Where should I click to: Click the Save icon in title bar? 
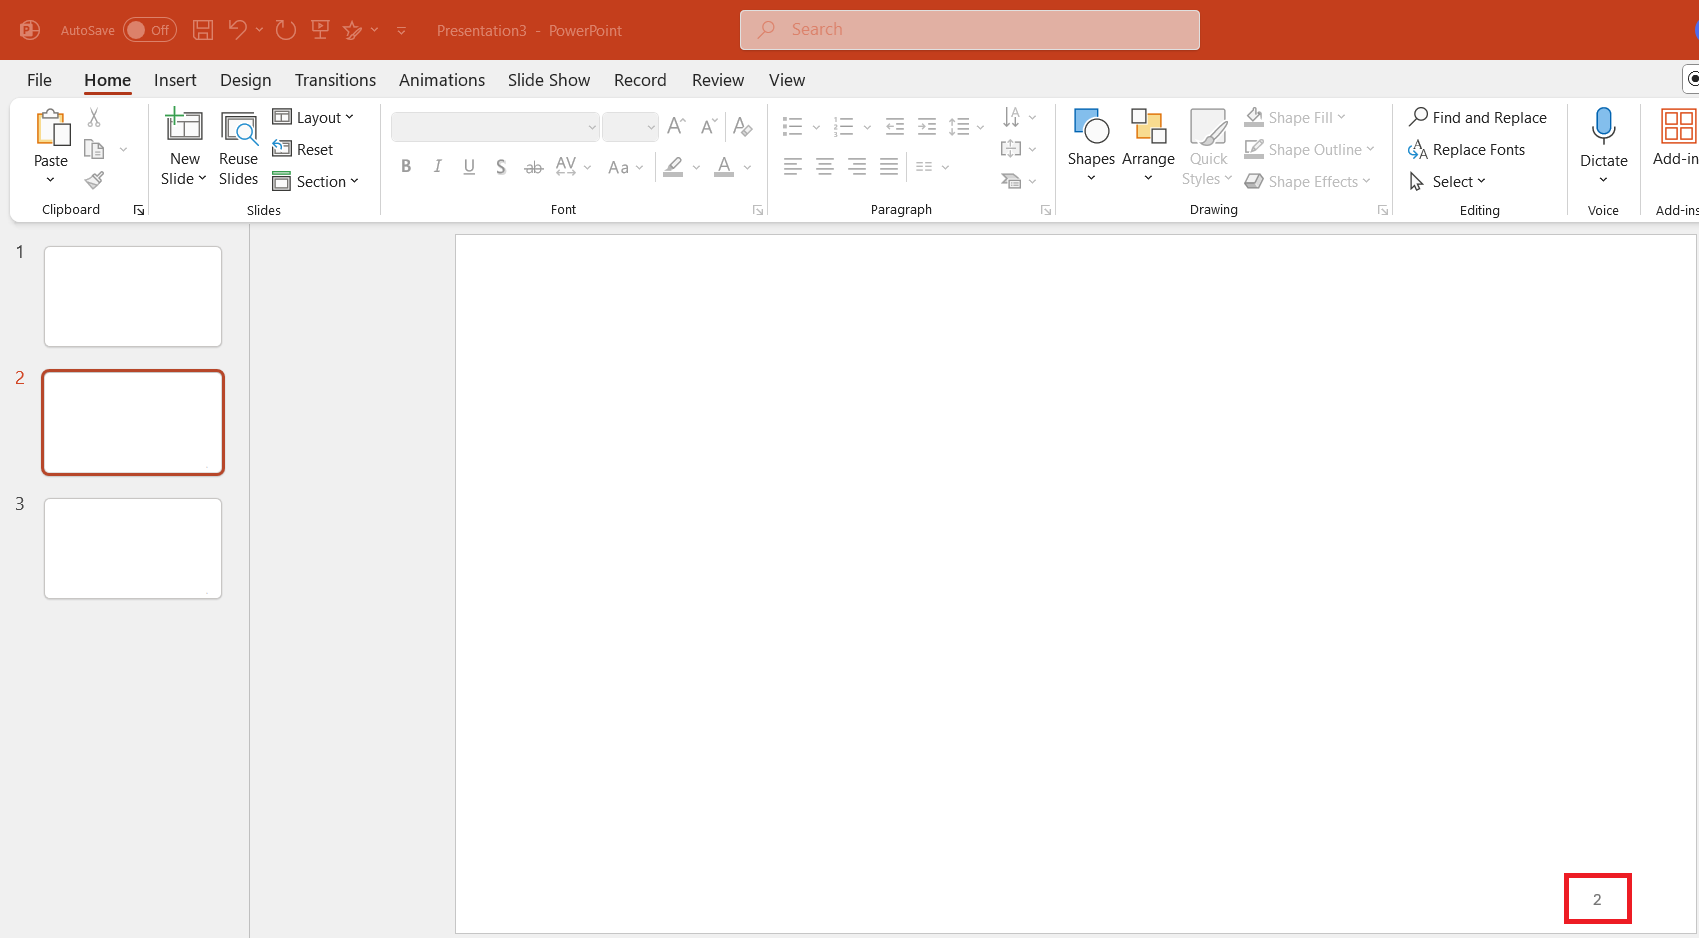pos(203,30)
